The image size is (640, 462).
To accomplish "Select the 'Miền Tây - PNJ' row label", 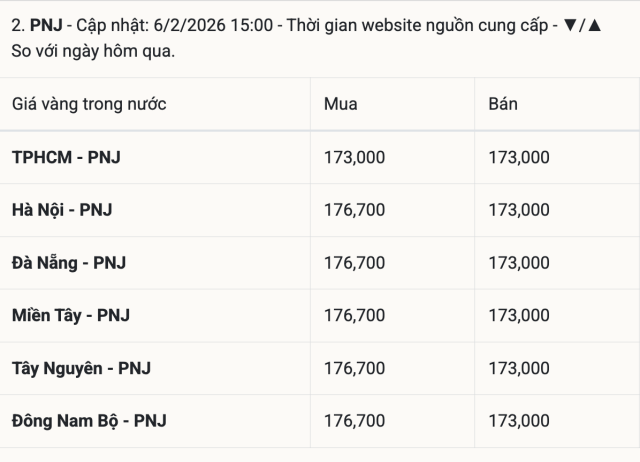I will [70, 315].
